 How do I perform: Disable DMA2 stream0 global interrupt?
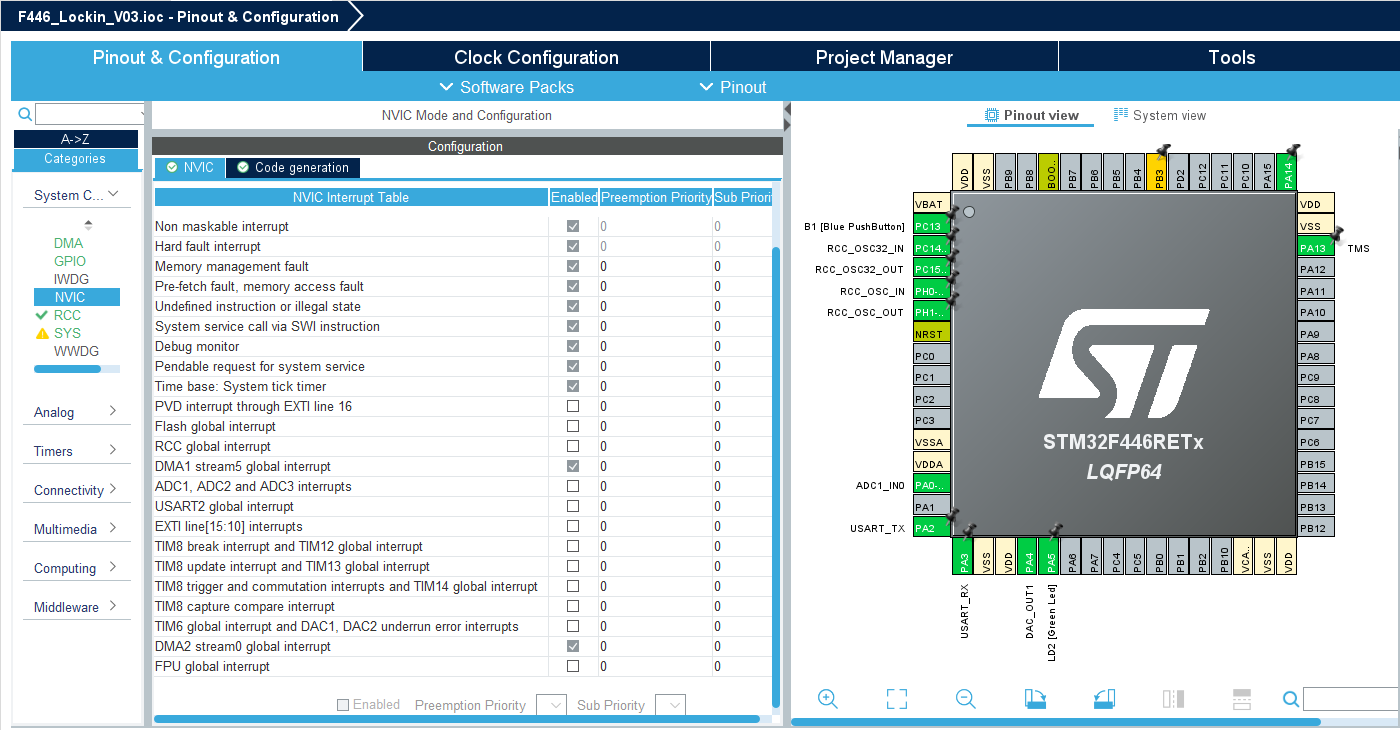pos(573,646)
